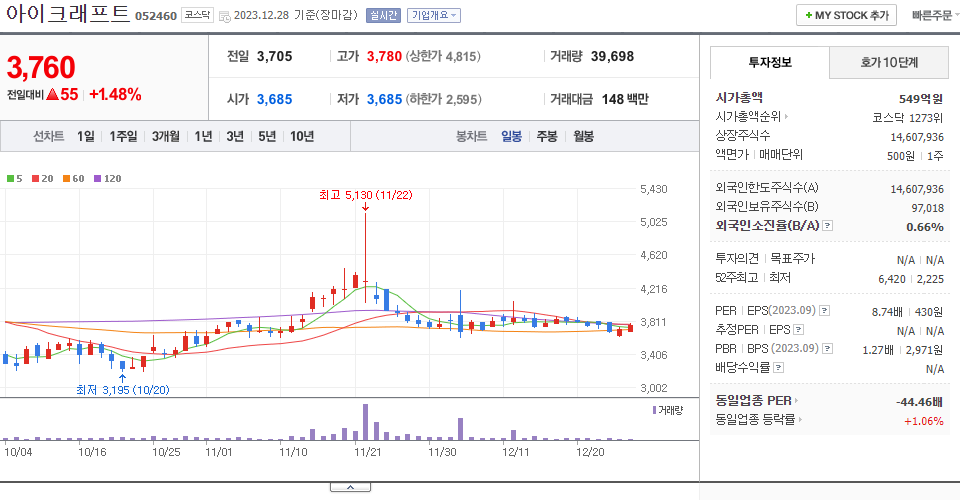Click the red arrow under 최고 5,130 label
Viewport: 960px width, 500px height.
366,206
